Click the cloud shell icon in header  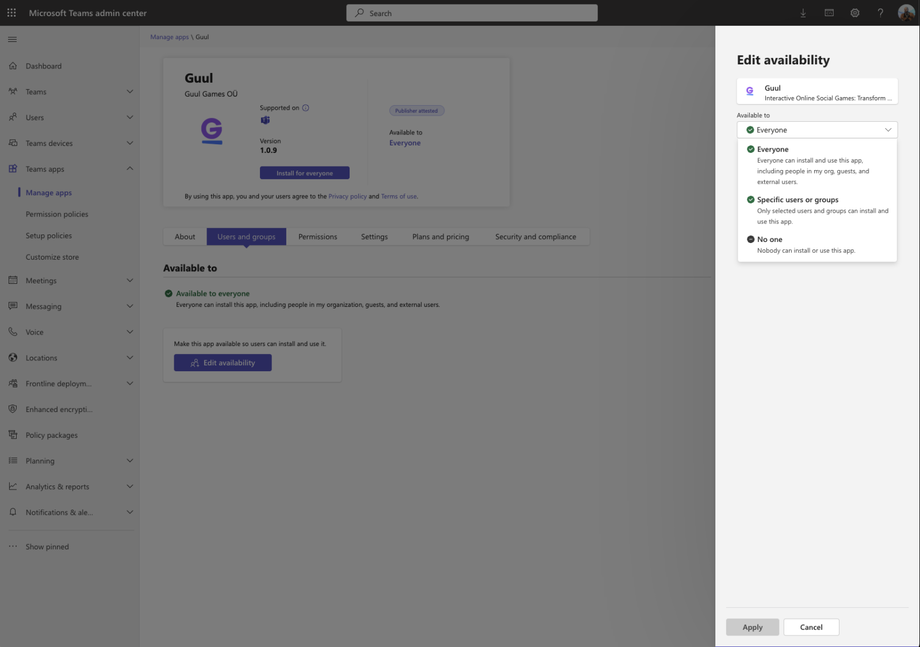[829, 13]
